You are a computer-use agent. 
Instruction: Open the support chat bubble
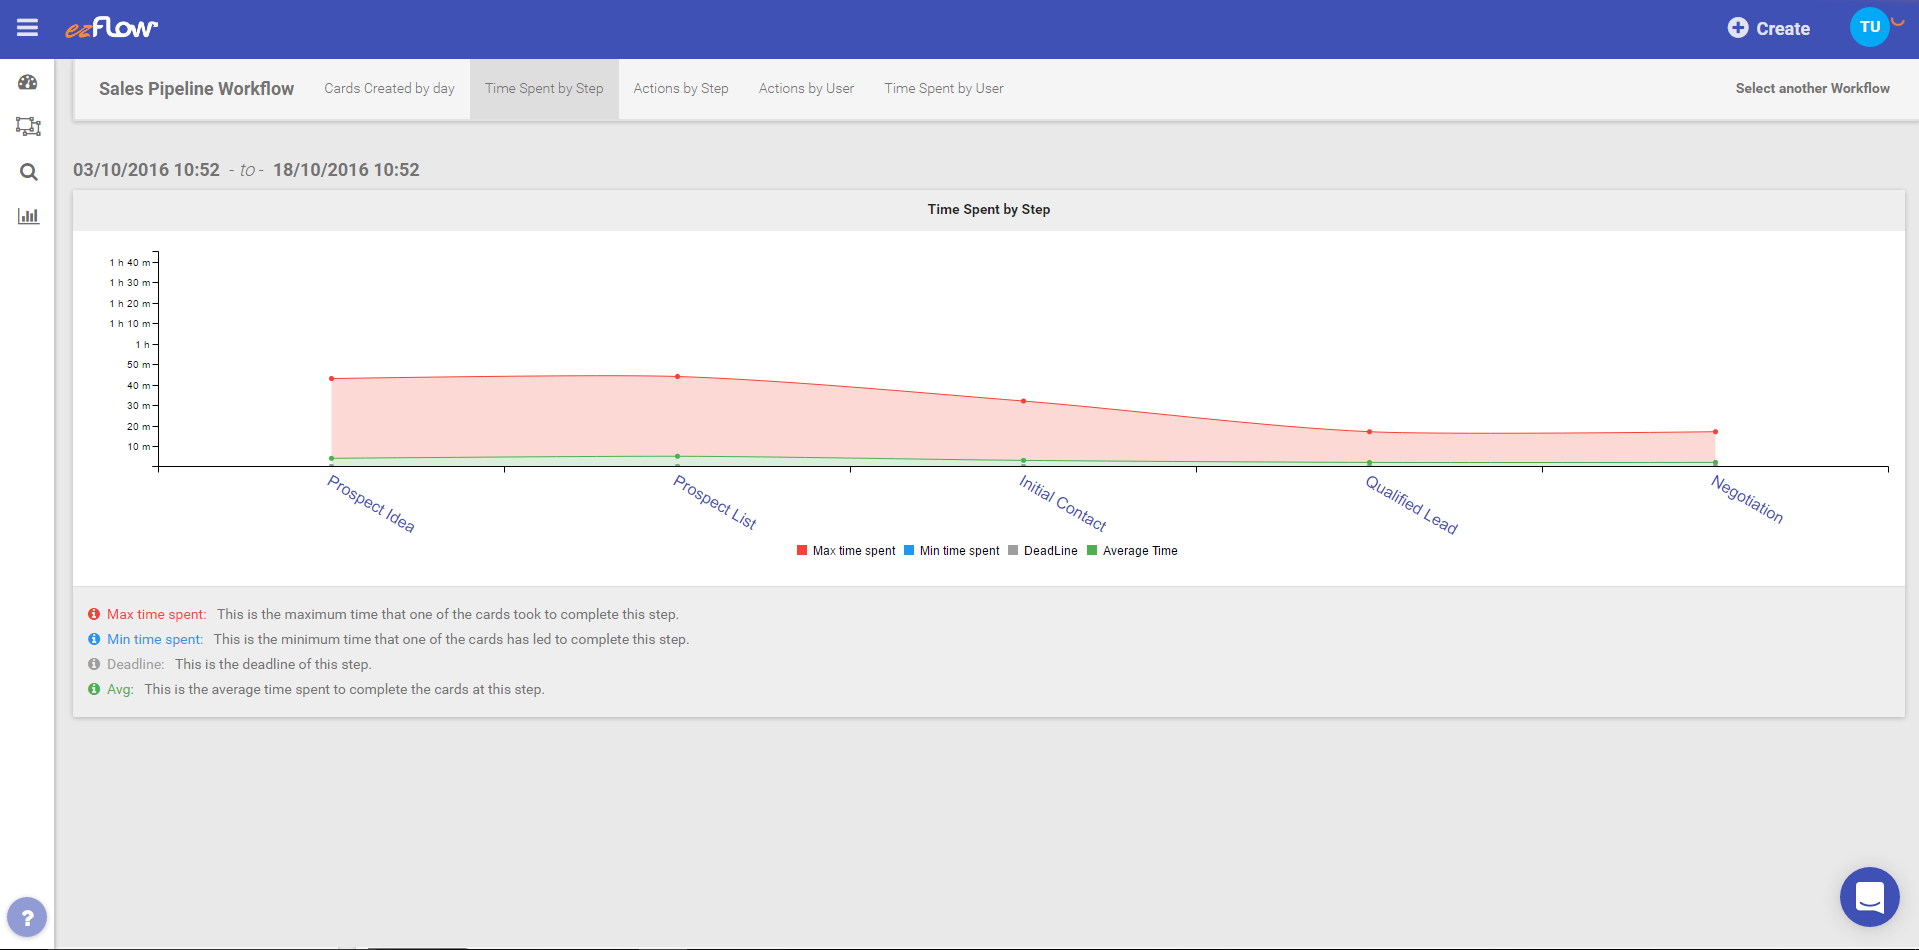tap(1869, 897)
